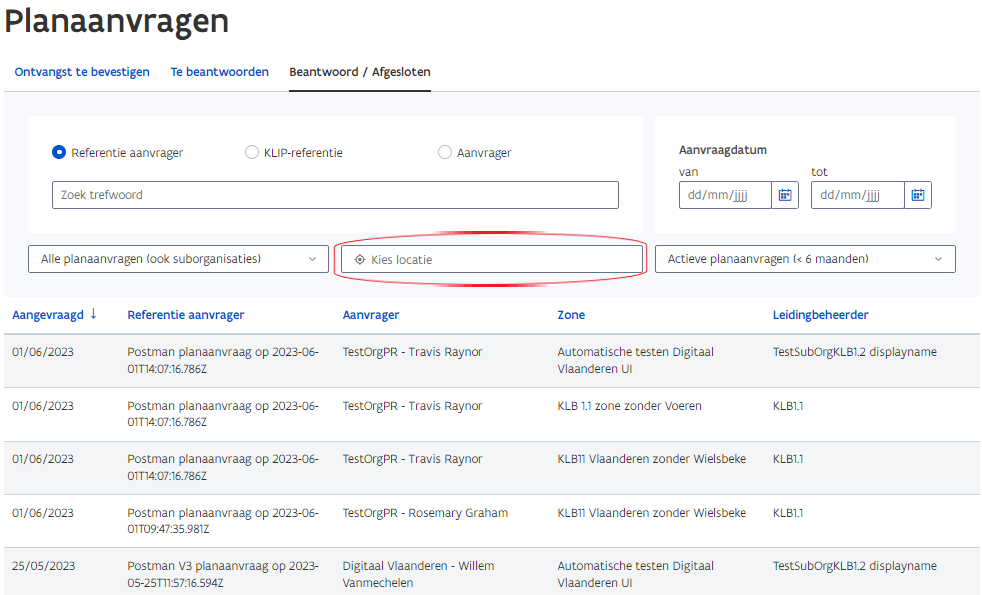This screenshot has width=982, height=595.
Task: Open the 'van' date calendar picker icon
Action: 785,195
